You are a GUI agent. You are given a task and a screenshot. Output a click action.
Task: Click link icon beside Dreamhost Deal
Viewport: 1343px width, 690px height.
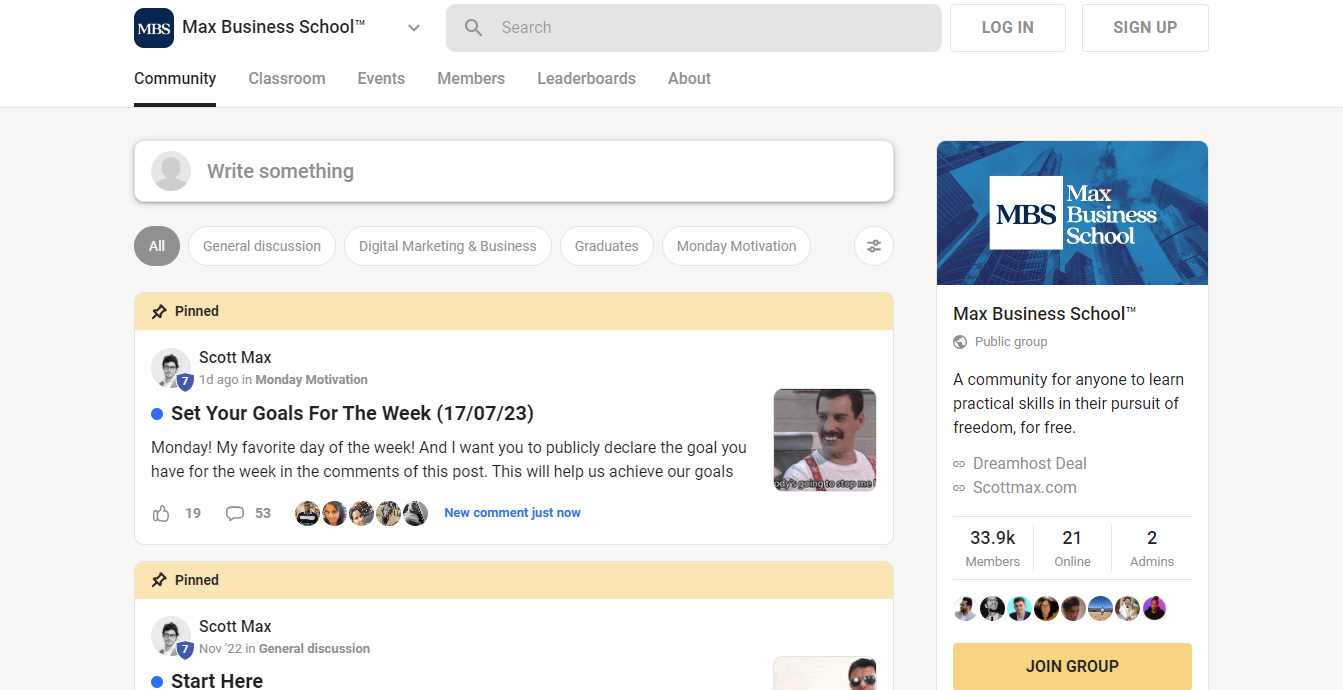[959, 464]
